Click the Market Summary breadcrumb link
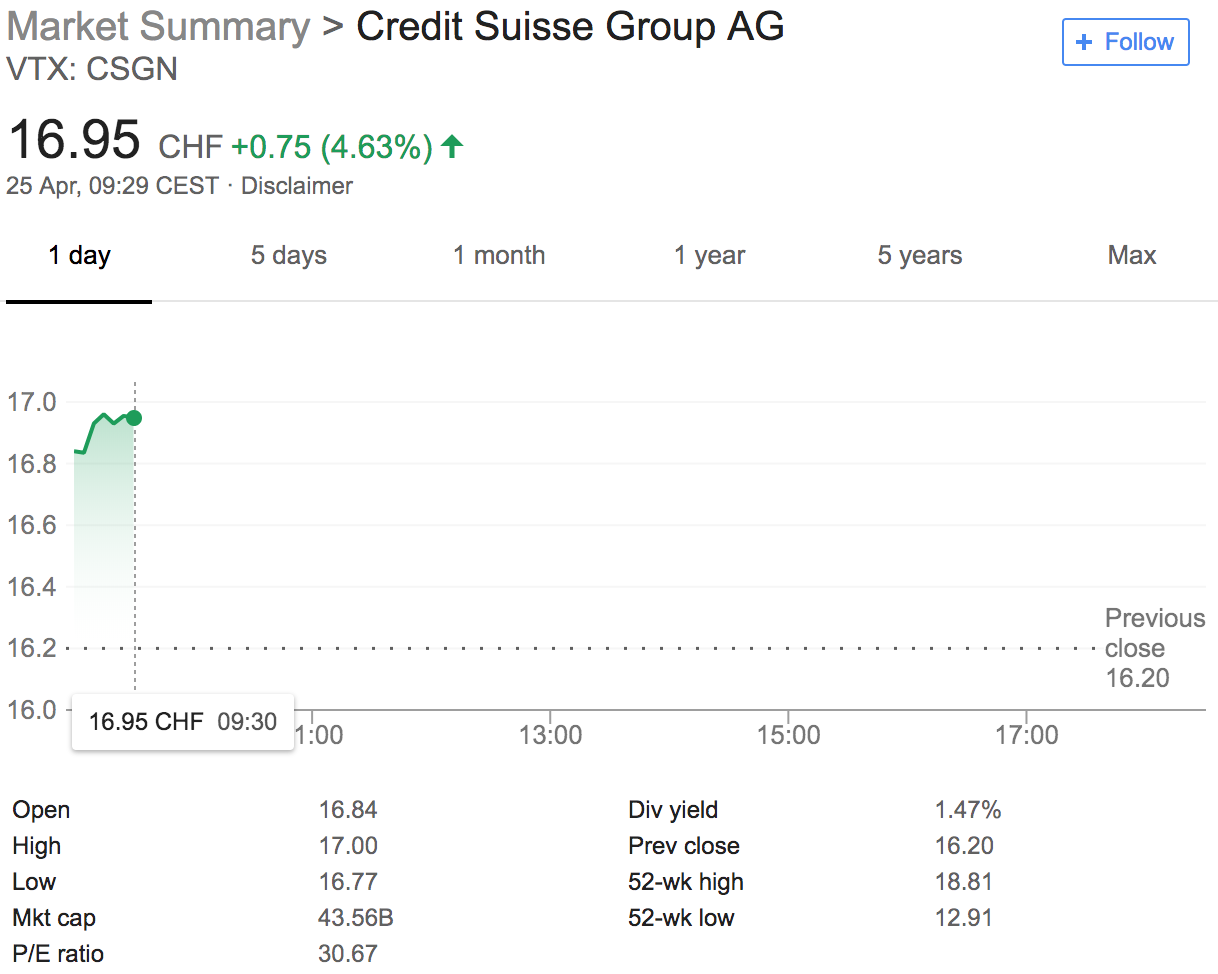 (158, 27)
